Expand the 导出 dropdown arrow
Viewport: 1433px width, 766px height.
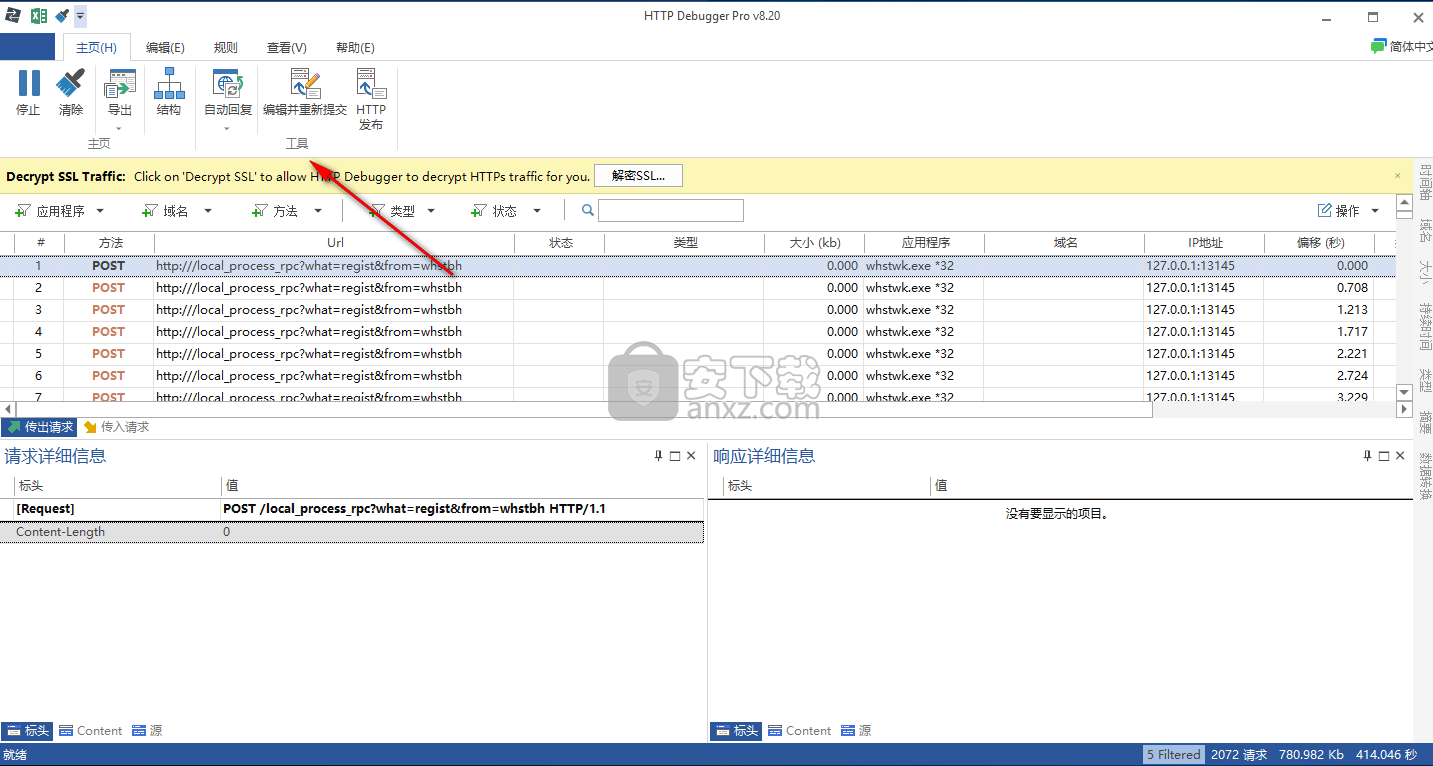(120, 128)
